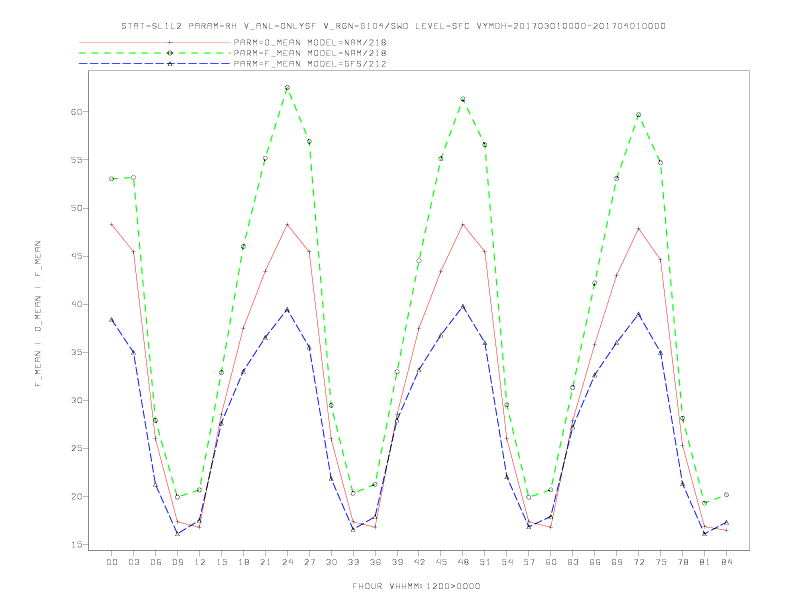Click y-axis tick label 20
This screenshot has height=612, width=792.
coord(76,497)
